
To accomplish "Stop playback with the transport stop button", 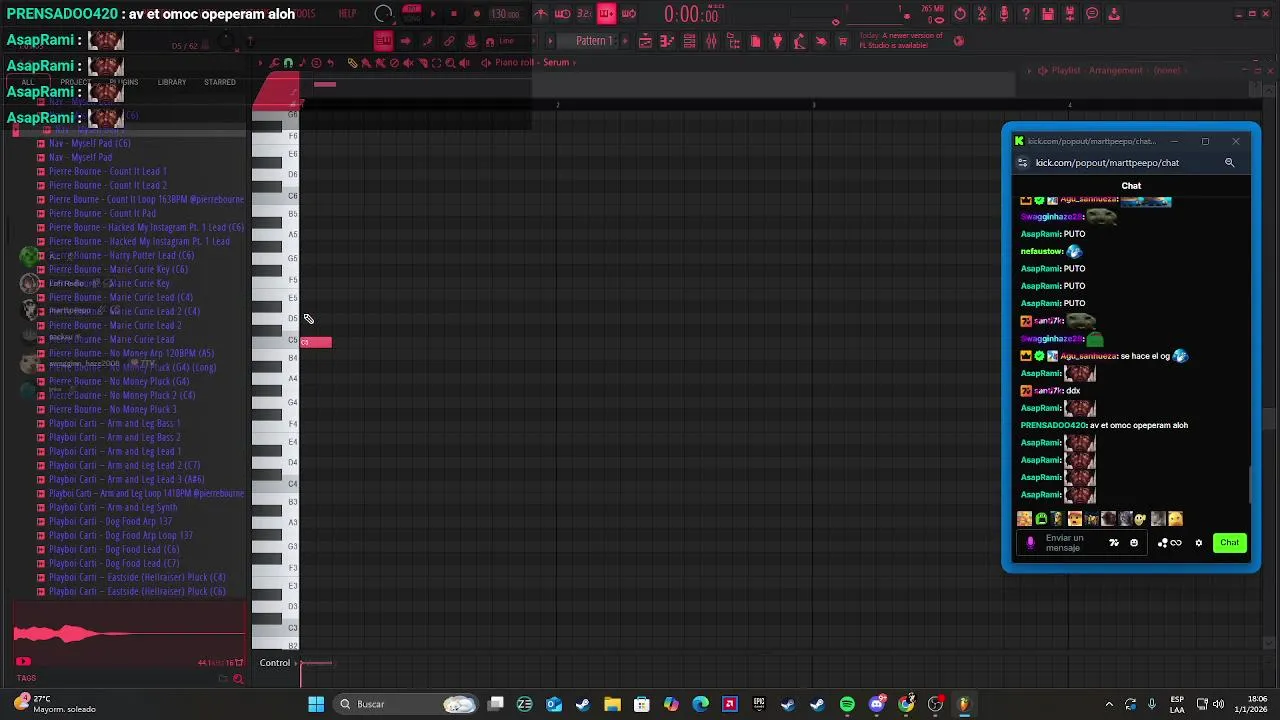I will pos(454,14).
